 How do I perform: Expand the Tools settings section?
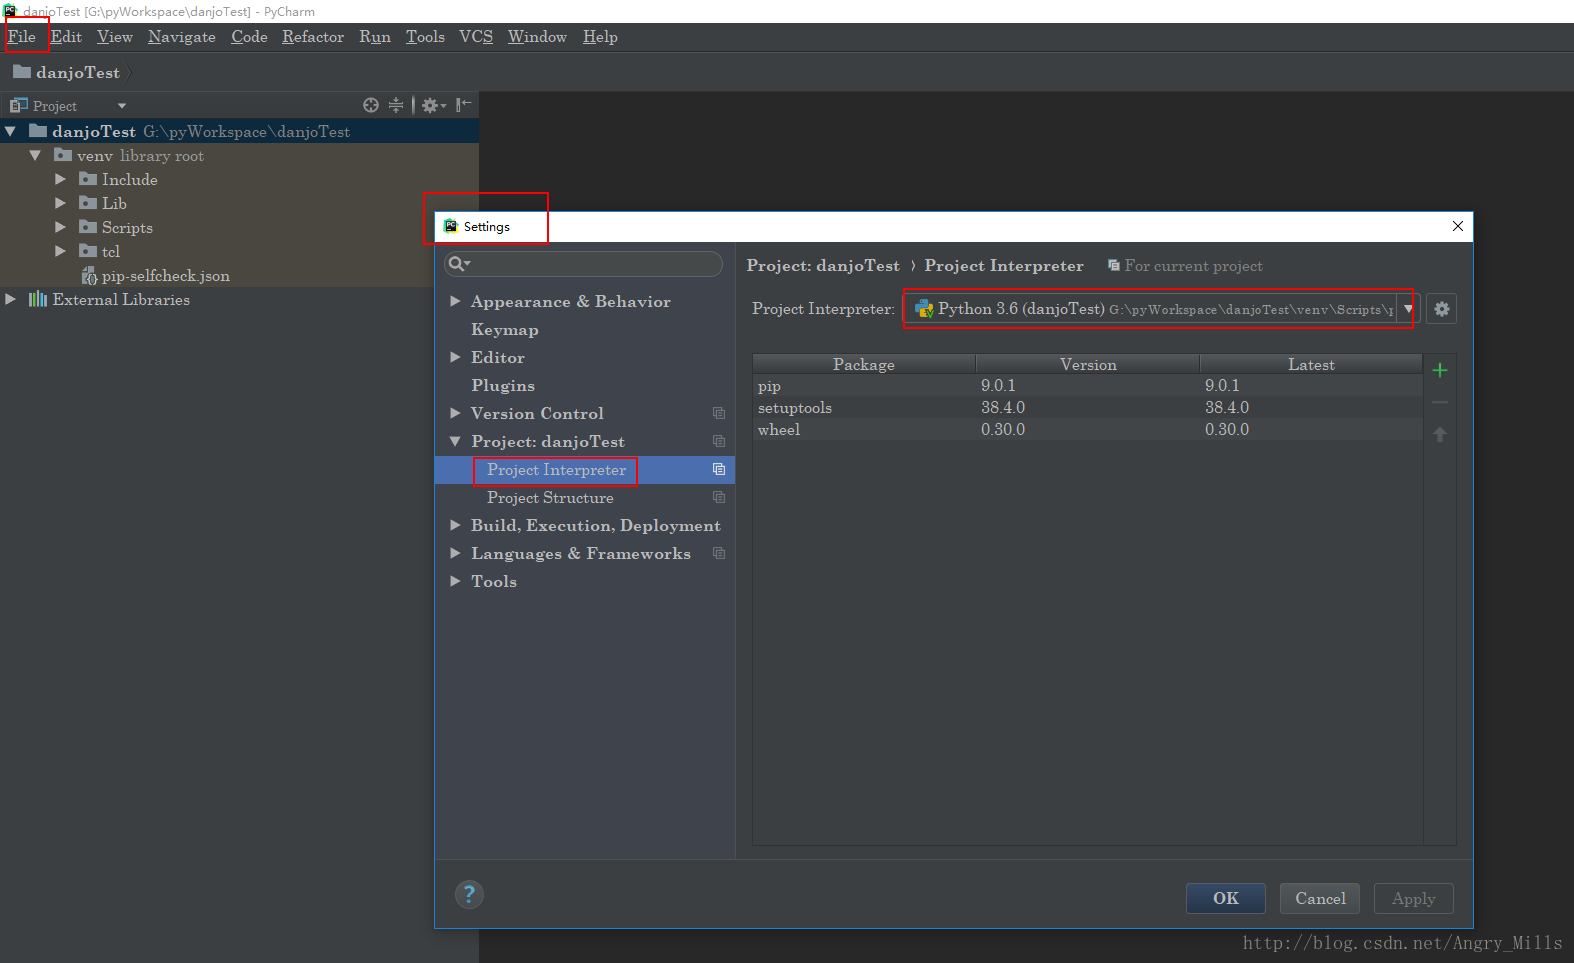[455, 581]
